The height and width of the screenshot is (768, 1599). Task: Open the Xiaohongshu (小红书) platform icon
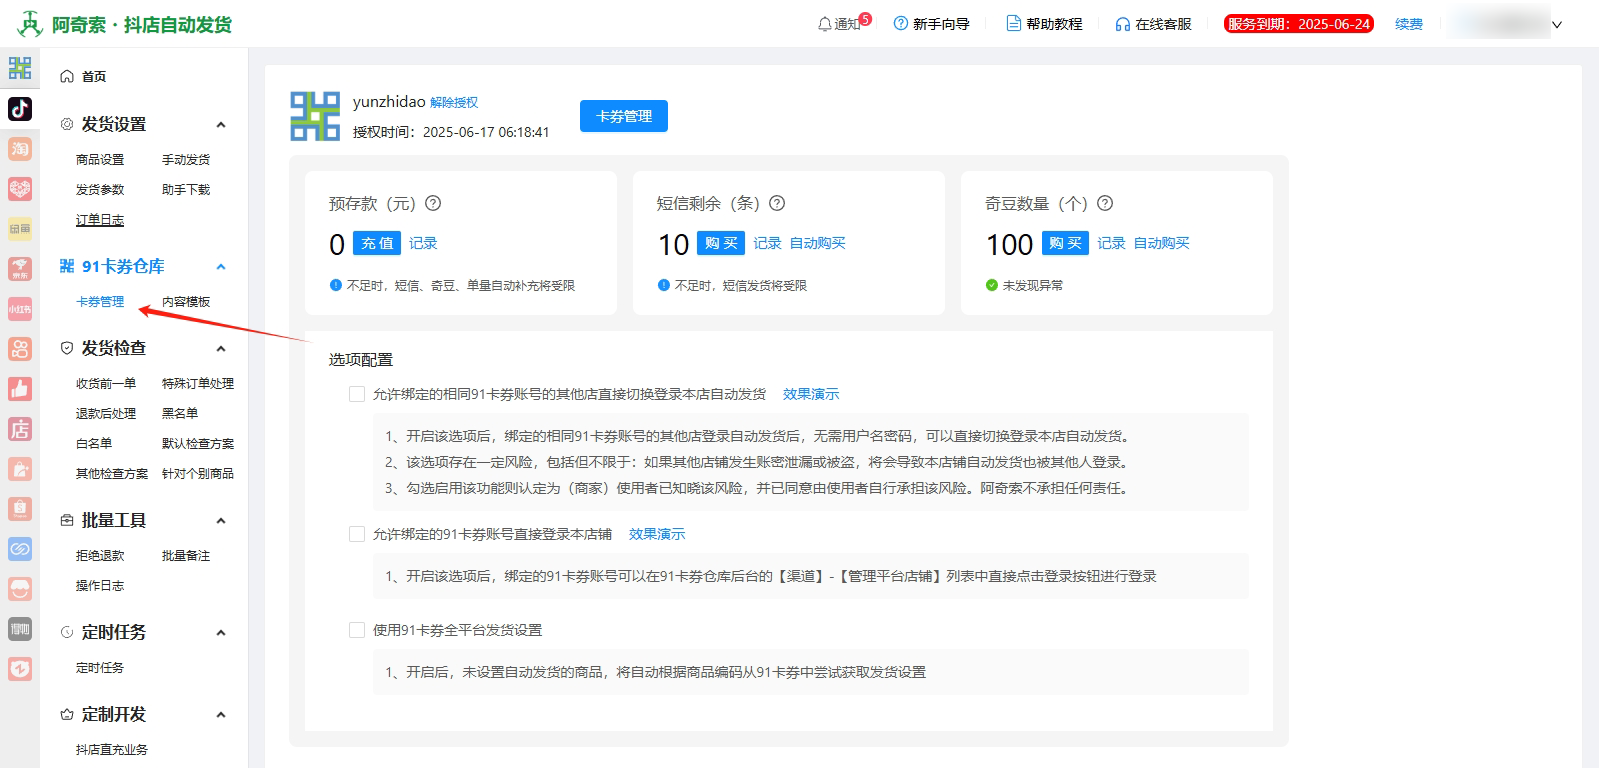tap(20, 309)
